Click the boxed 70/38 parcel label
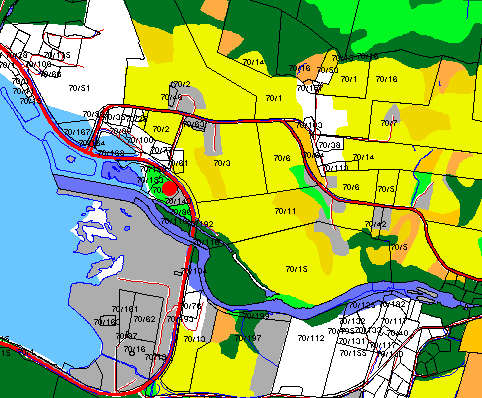This screenshot has width=482, height=398. click(x=329, y=145)
